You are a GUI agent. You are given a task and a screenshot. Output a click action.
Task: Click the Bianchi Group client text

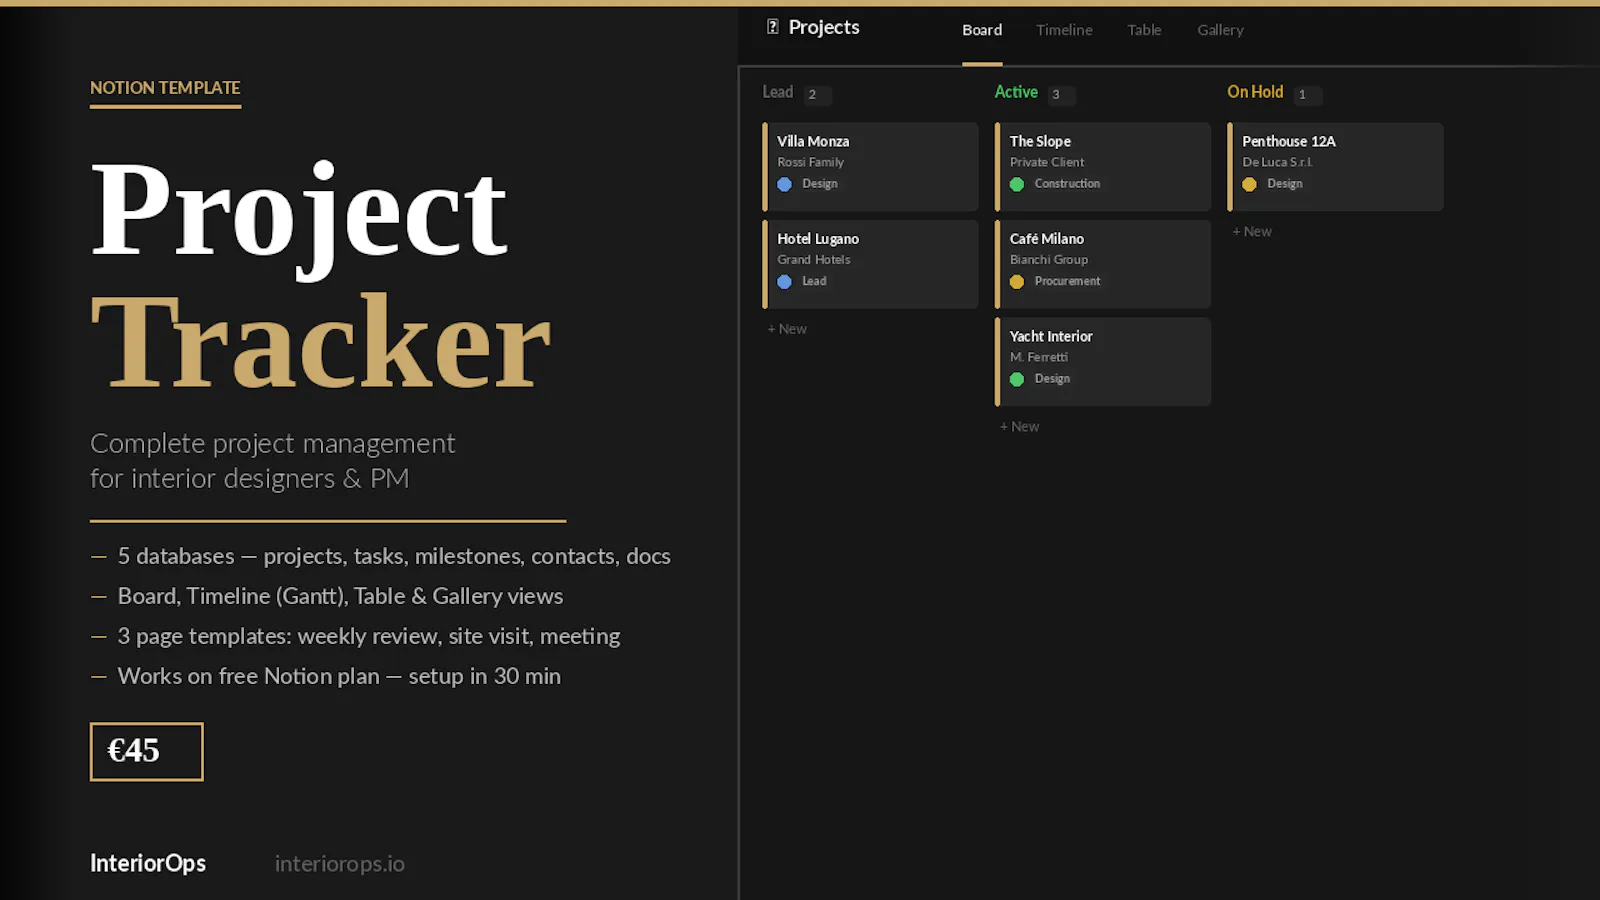pyautogui.click(x=1048, y=260)
